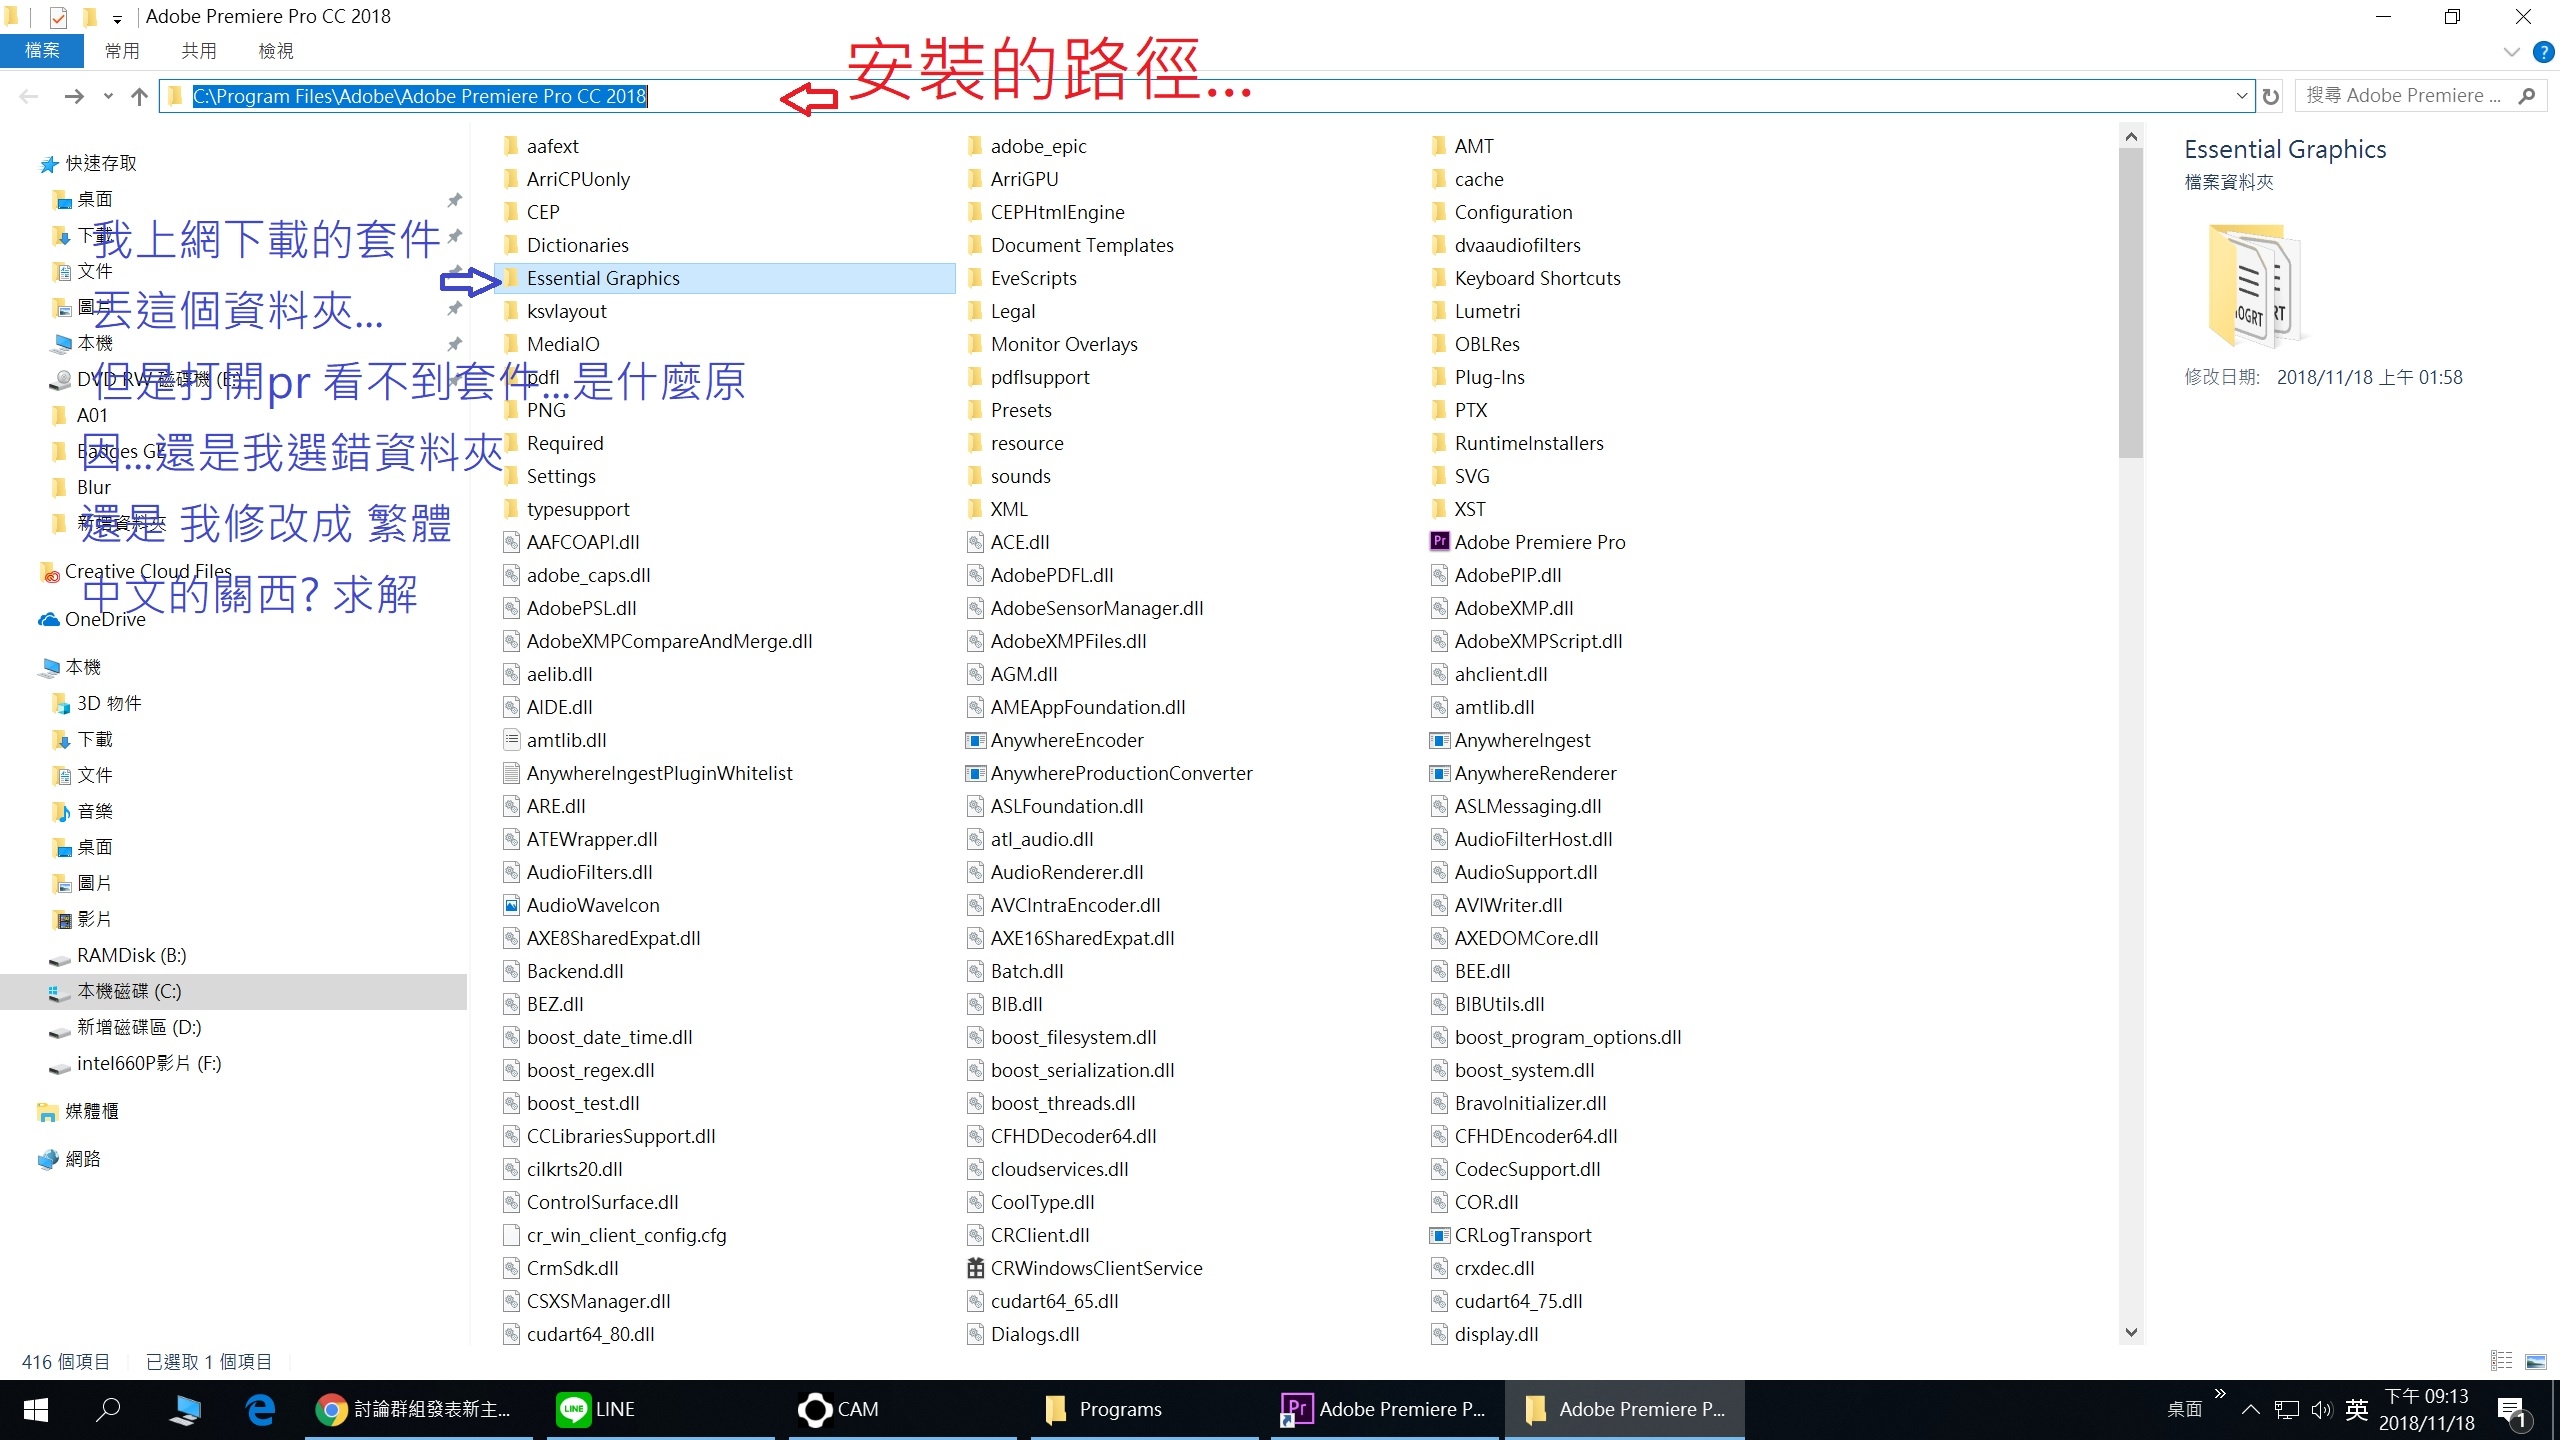Select Creative Cloud Files in the sidebar
The width and height of the screenshot is (2560, 1440).
pos(147,571)
